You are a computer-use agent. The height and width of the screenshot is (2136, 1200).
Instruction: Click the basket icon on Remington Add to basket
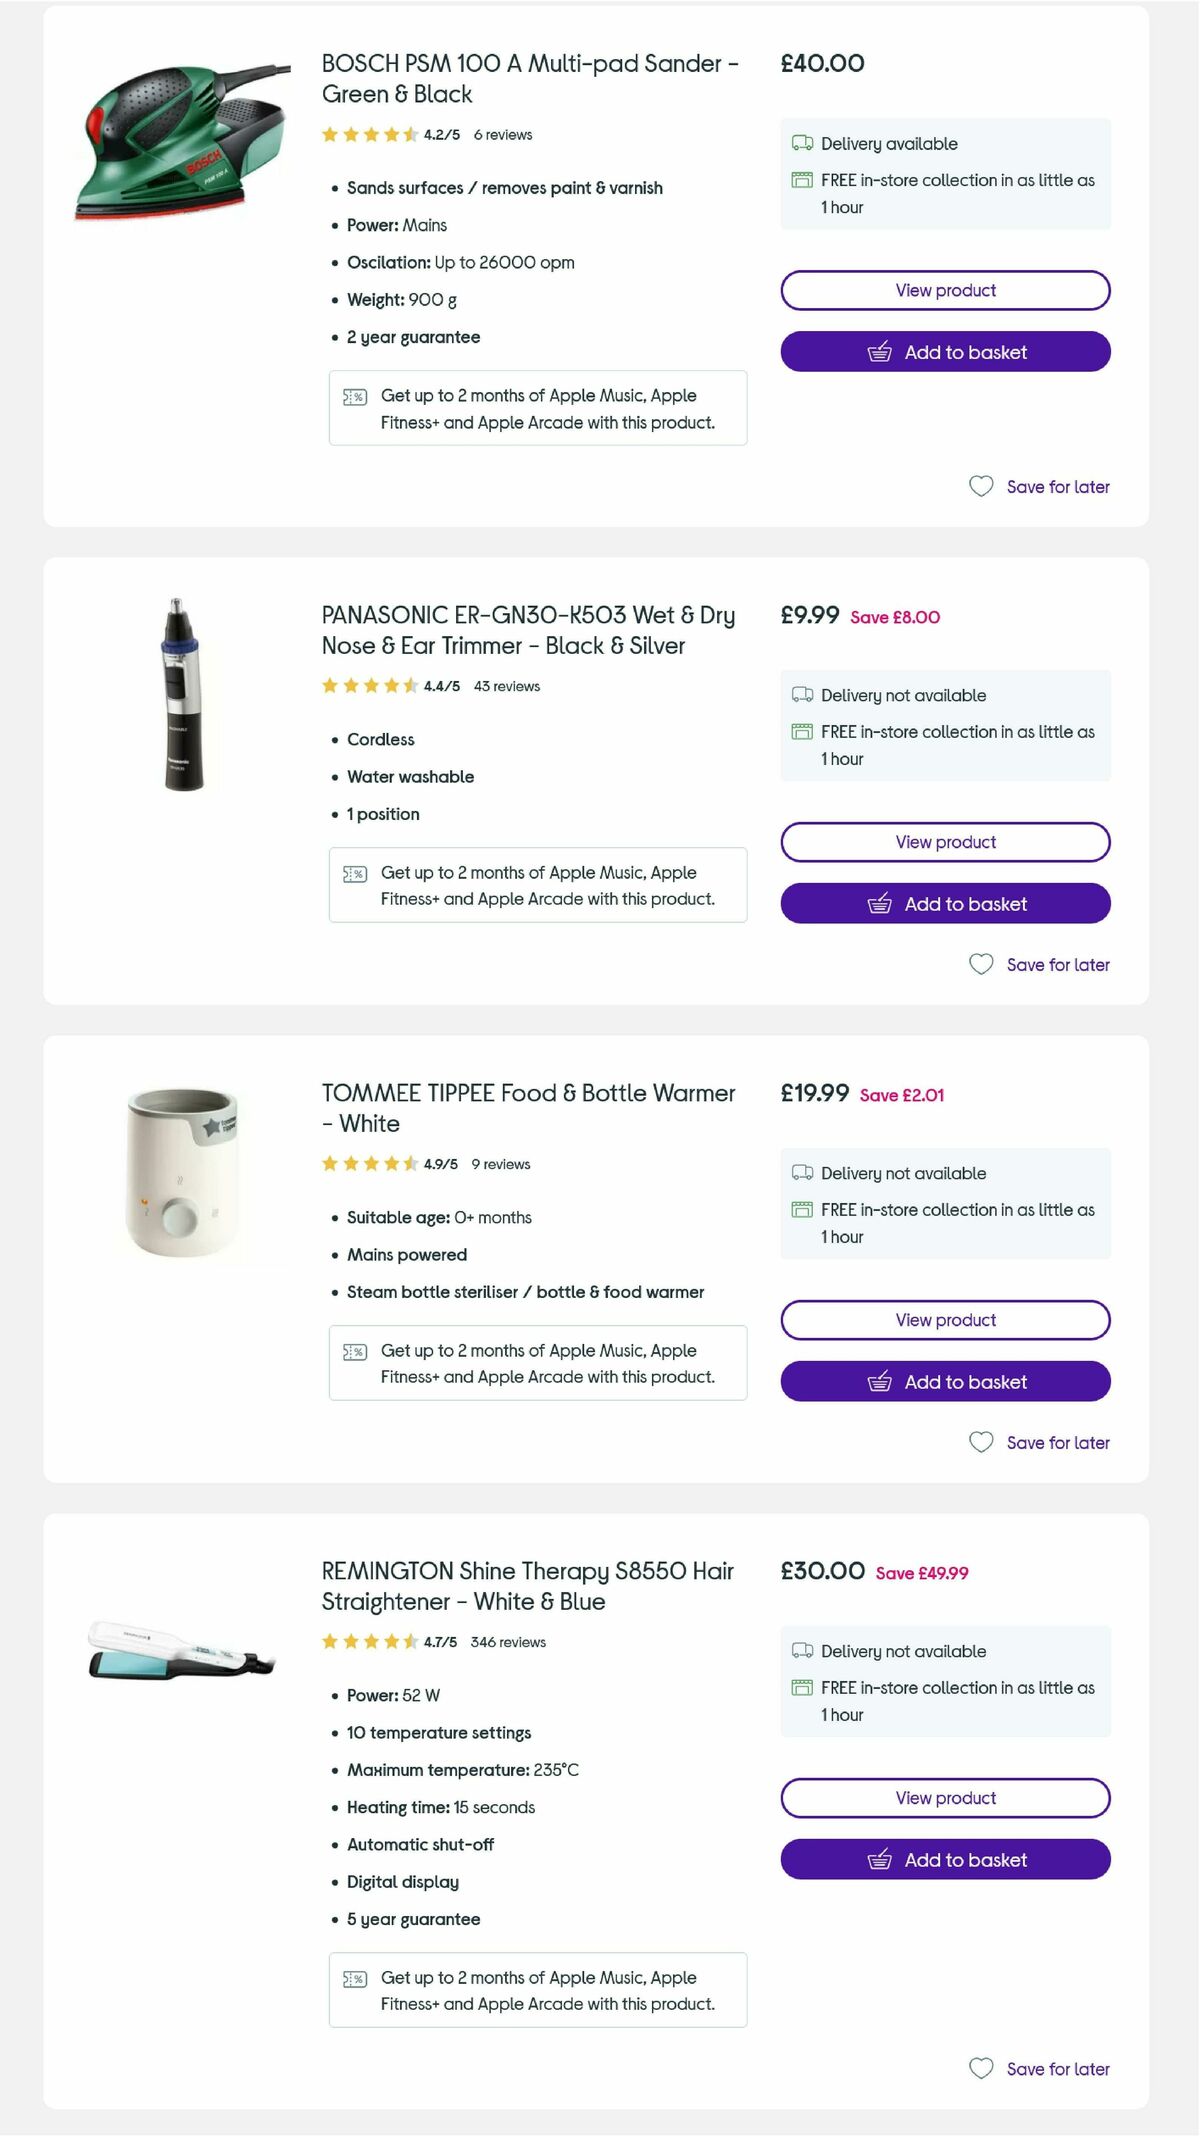pyautogui.click(x=878, y=1860)
